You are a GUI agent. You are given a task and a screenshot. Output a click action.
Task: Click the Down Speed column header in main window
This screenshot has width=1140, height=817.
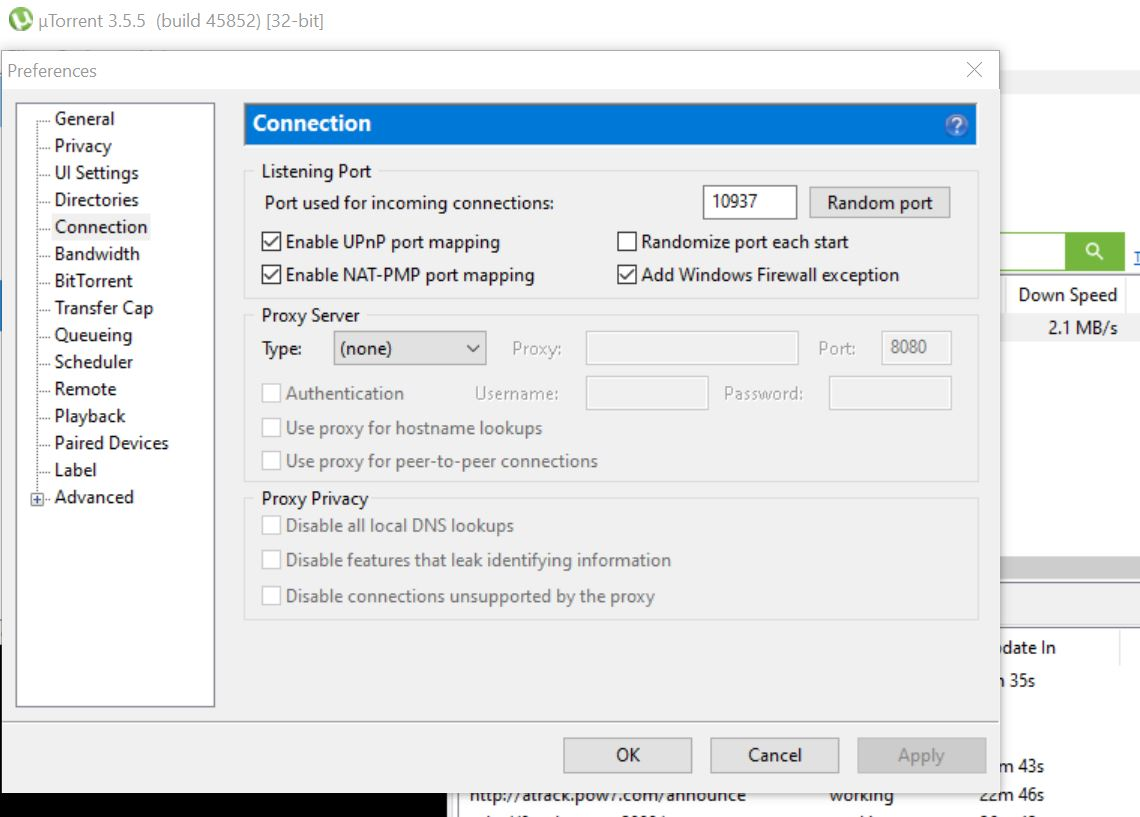click(x=1067, y=295)
